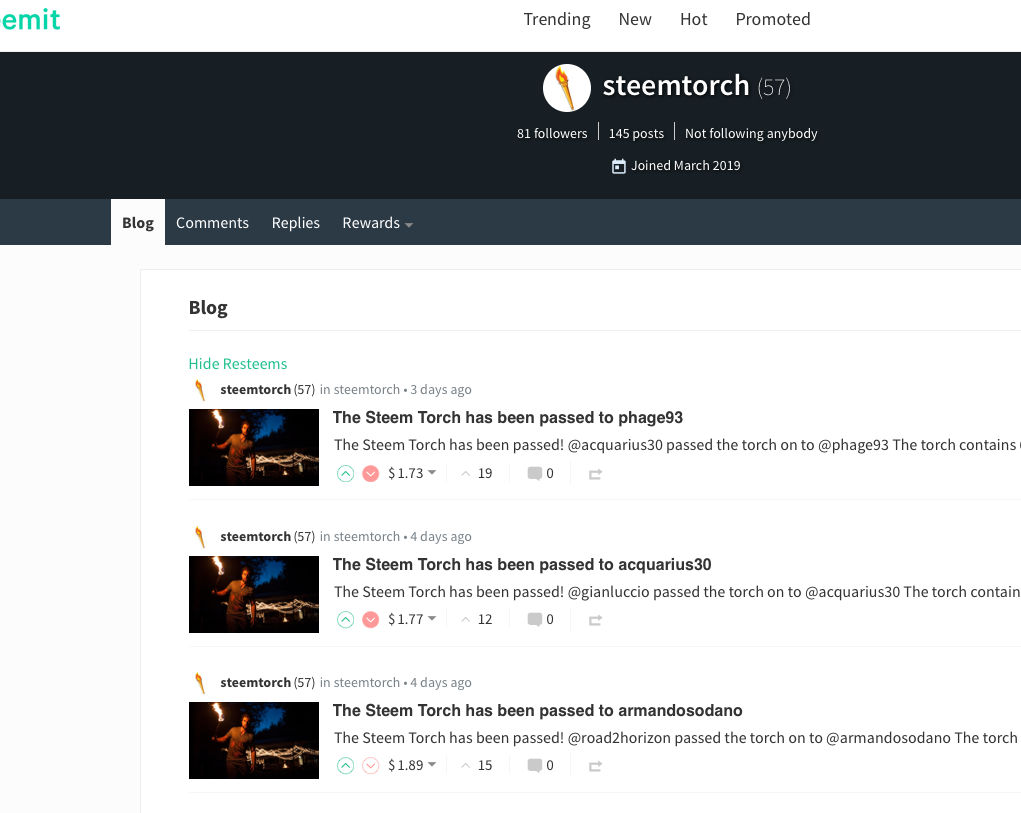This screenshot has width=1021, height=813.
Task: Show the 19 votes list
Action: [477, 473]
